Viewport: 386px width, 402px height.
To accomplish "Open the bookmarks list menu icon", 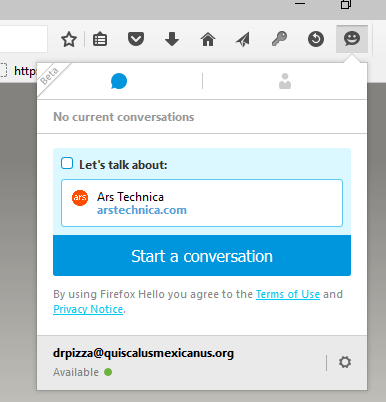I will pyautogui.click(x=100, y=40).
